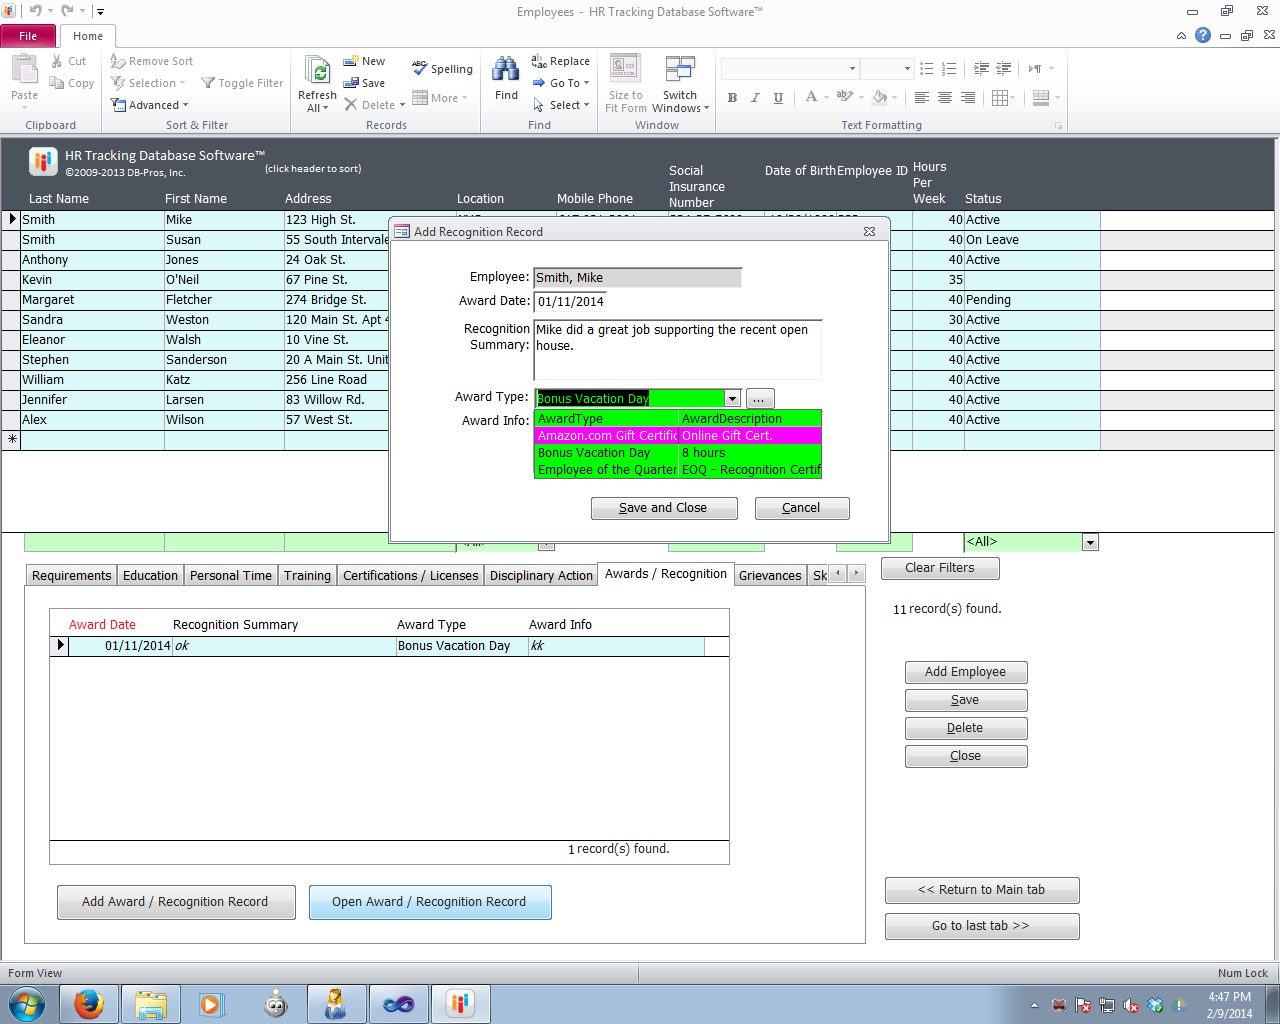This screenshot has height=1024, width=1280.
Task: Select Employee of the Quarter award option
Action: coord(678,470)
